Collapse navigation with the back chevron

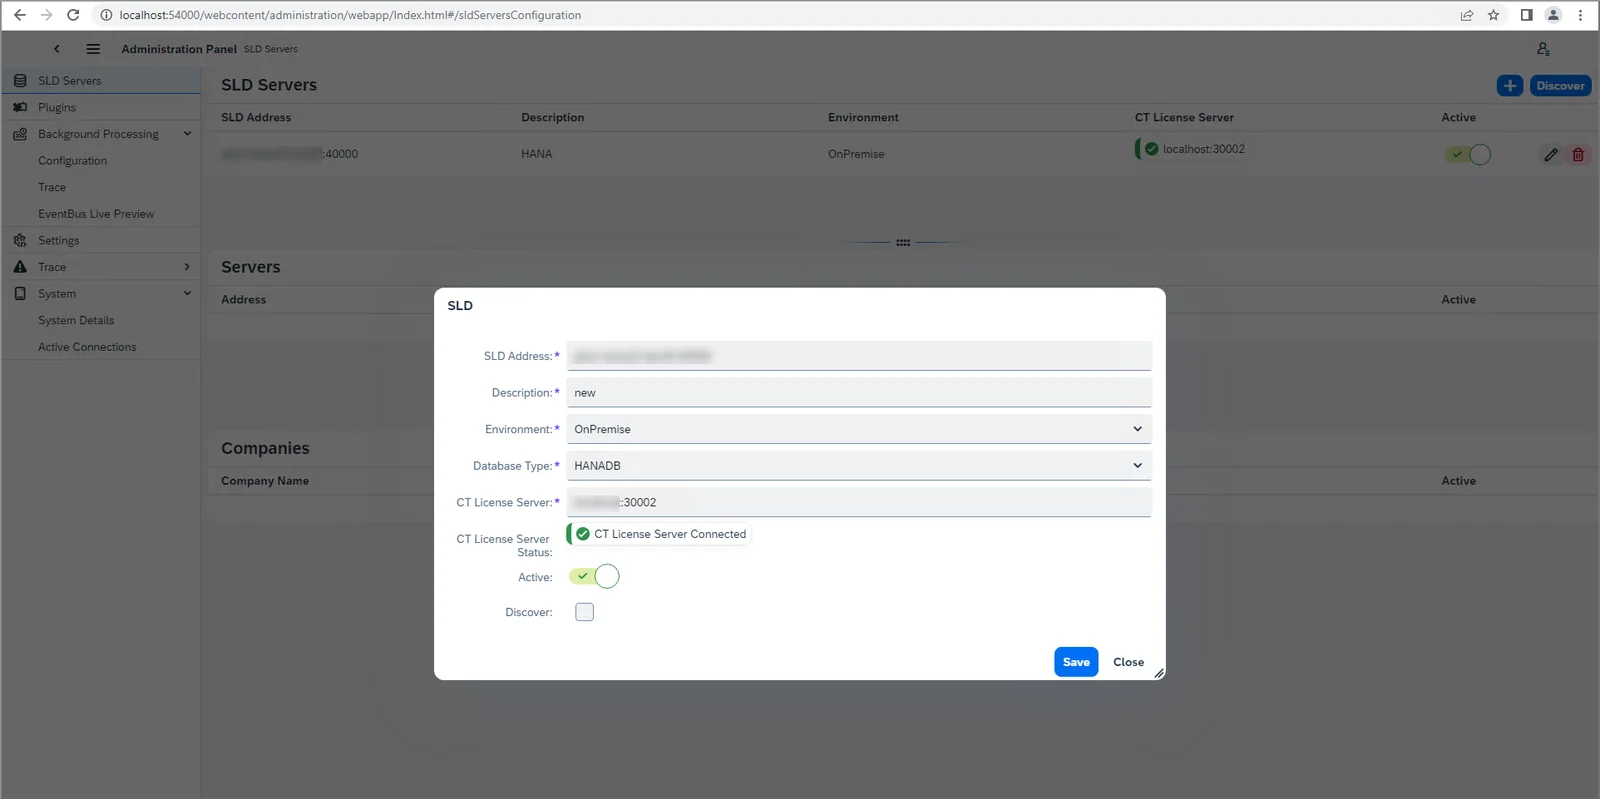[x=57, y=49]
